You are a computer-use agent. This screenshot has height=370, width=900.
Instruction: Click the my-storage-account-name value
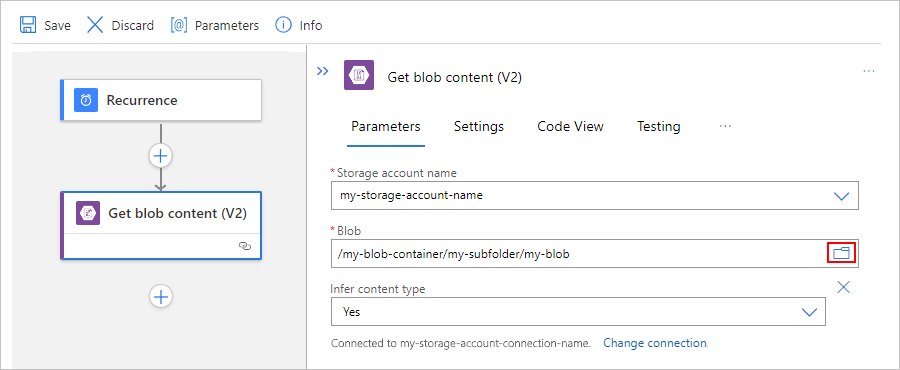click(x=412, y=195)
